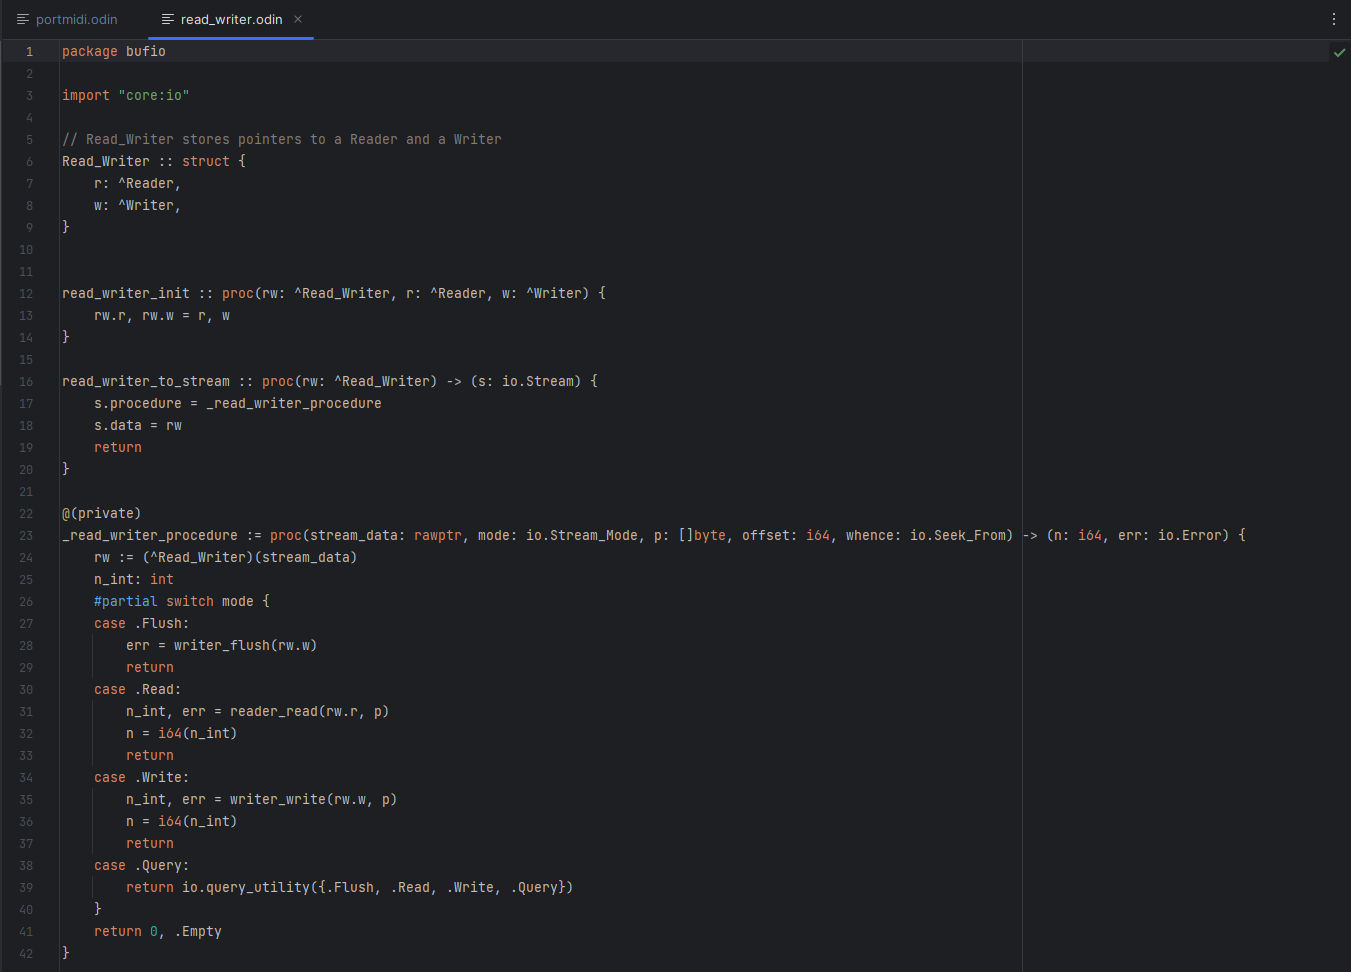Image resolution: width=1351 pixels, height=972 pixels.
Task: Click the Read_Writer struct name on line 6
Action: tap(105, 162)
